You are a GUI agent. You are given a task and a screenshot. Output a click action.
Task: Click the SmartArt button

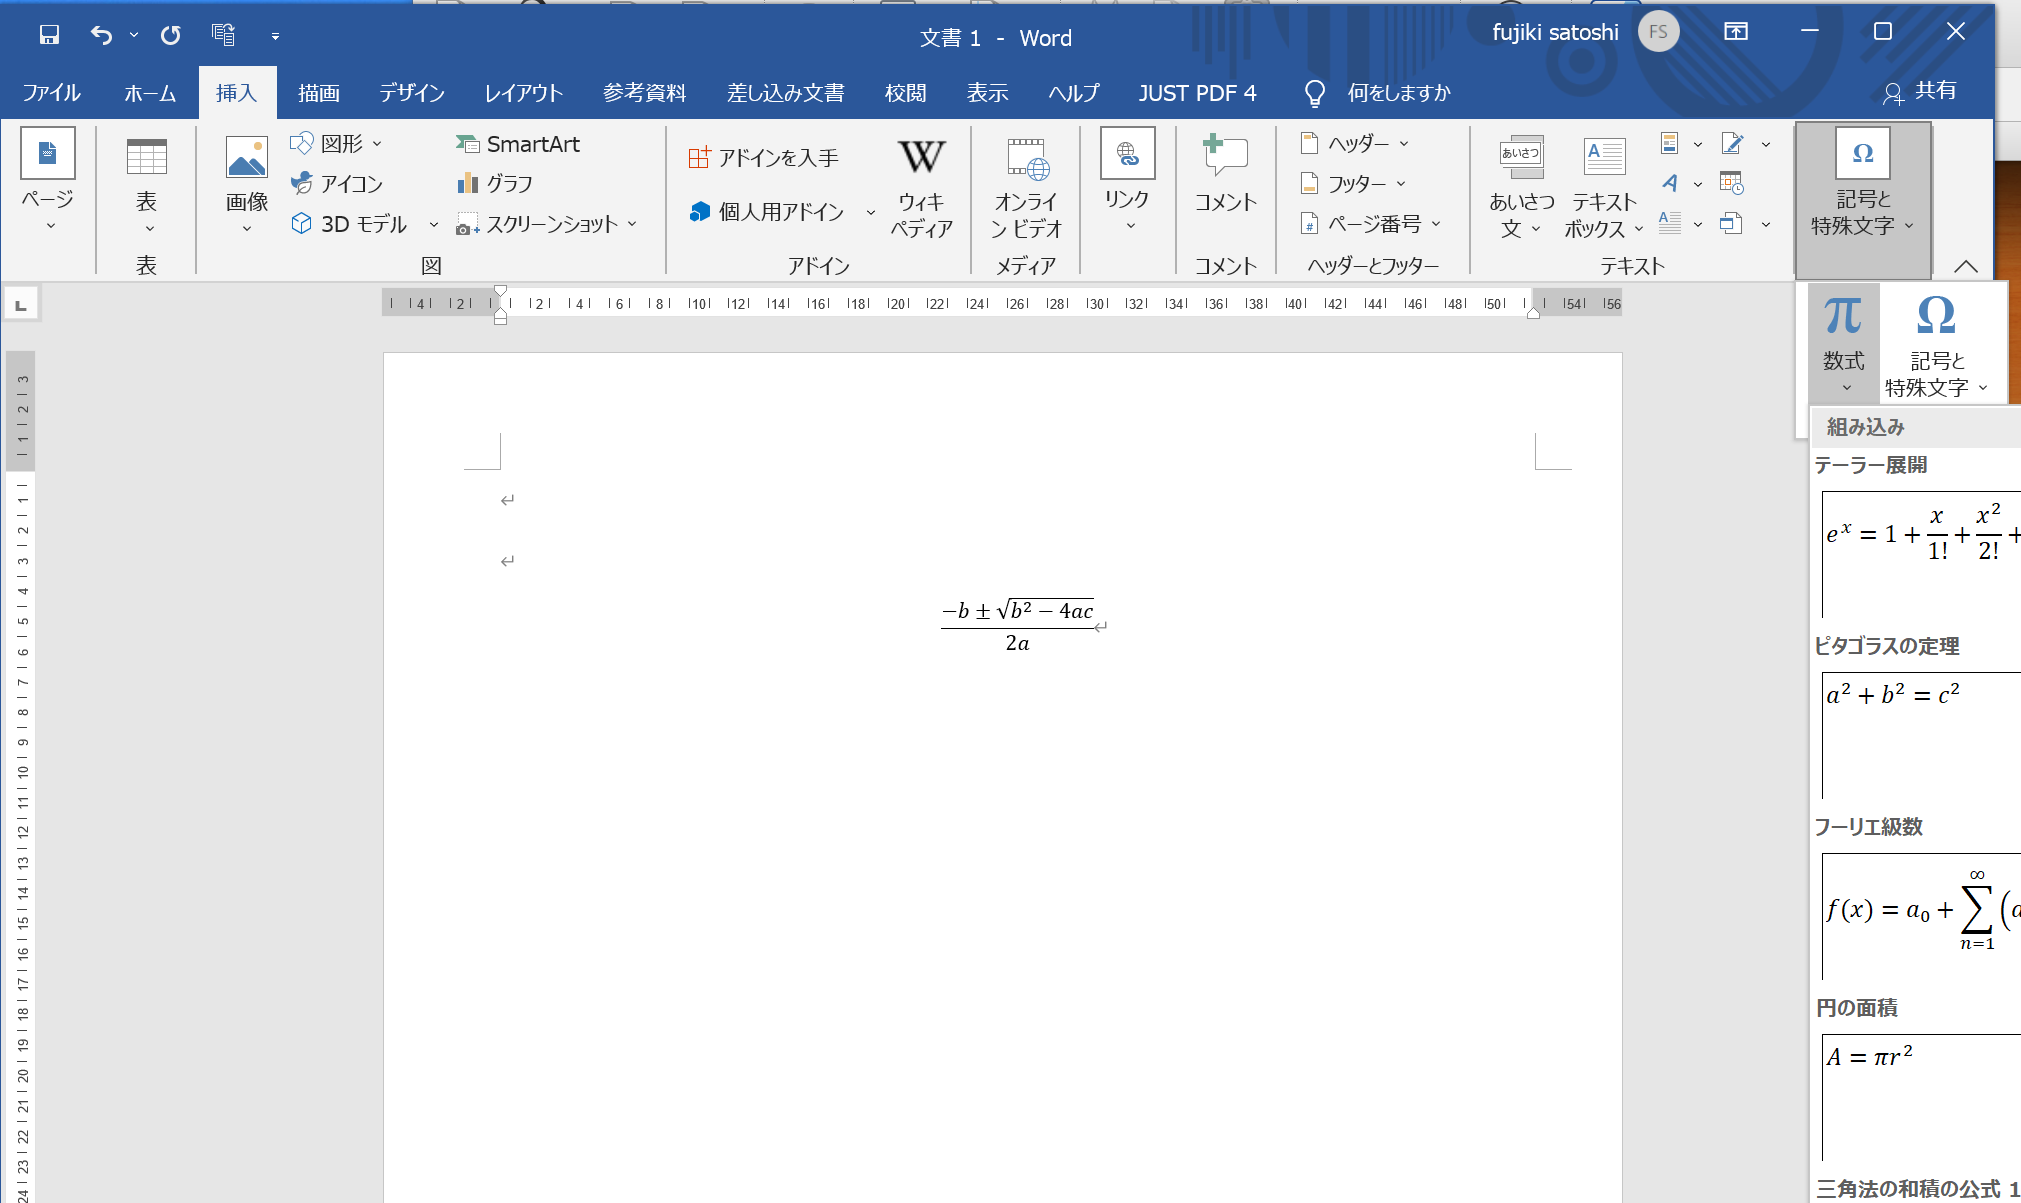(518, 144)
